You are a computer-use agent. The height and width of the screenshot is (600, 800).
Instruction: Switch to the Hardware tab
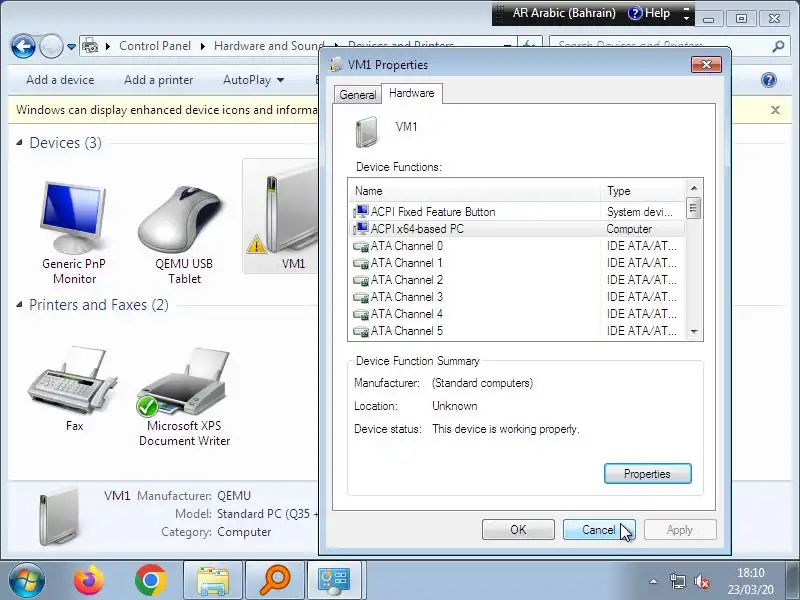pos(412,93)
